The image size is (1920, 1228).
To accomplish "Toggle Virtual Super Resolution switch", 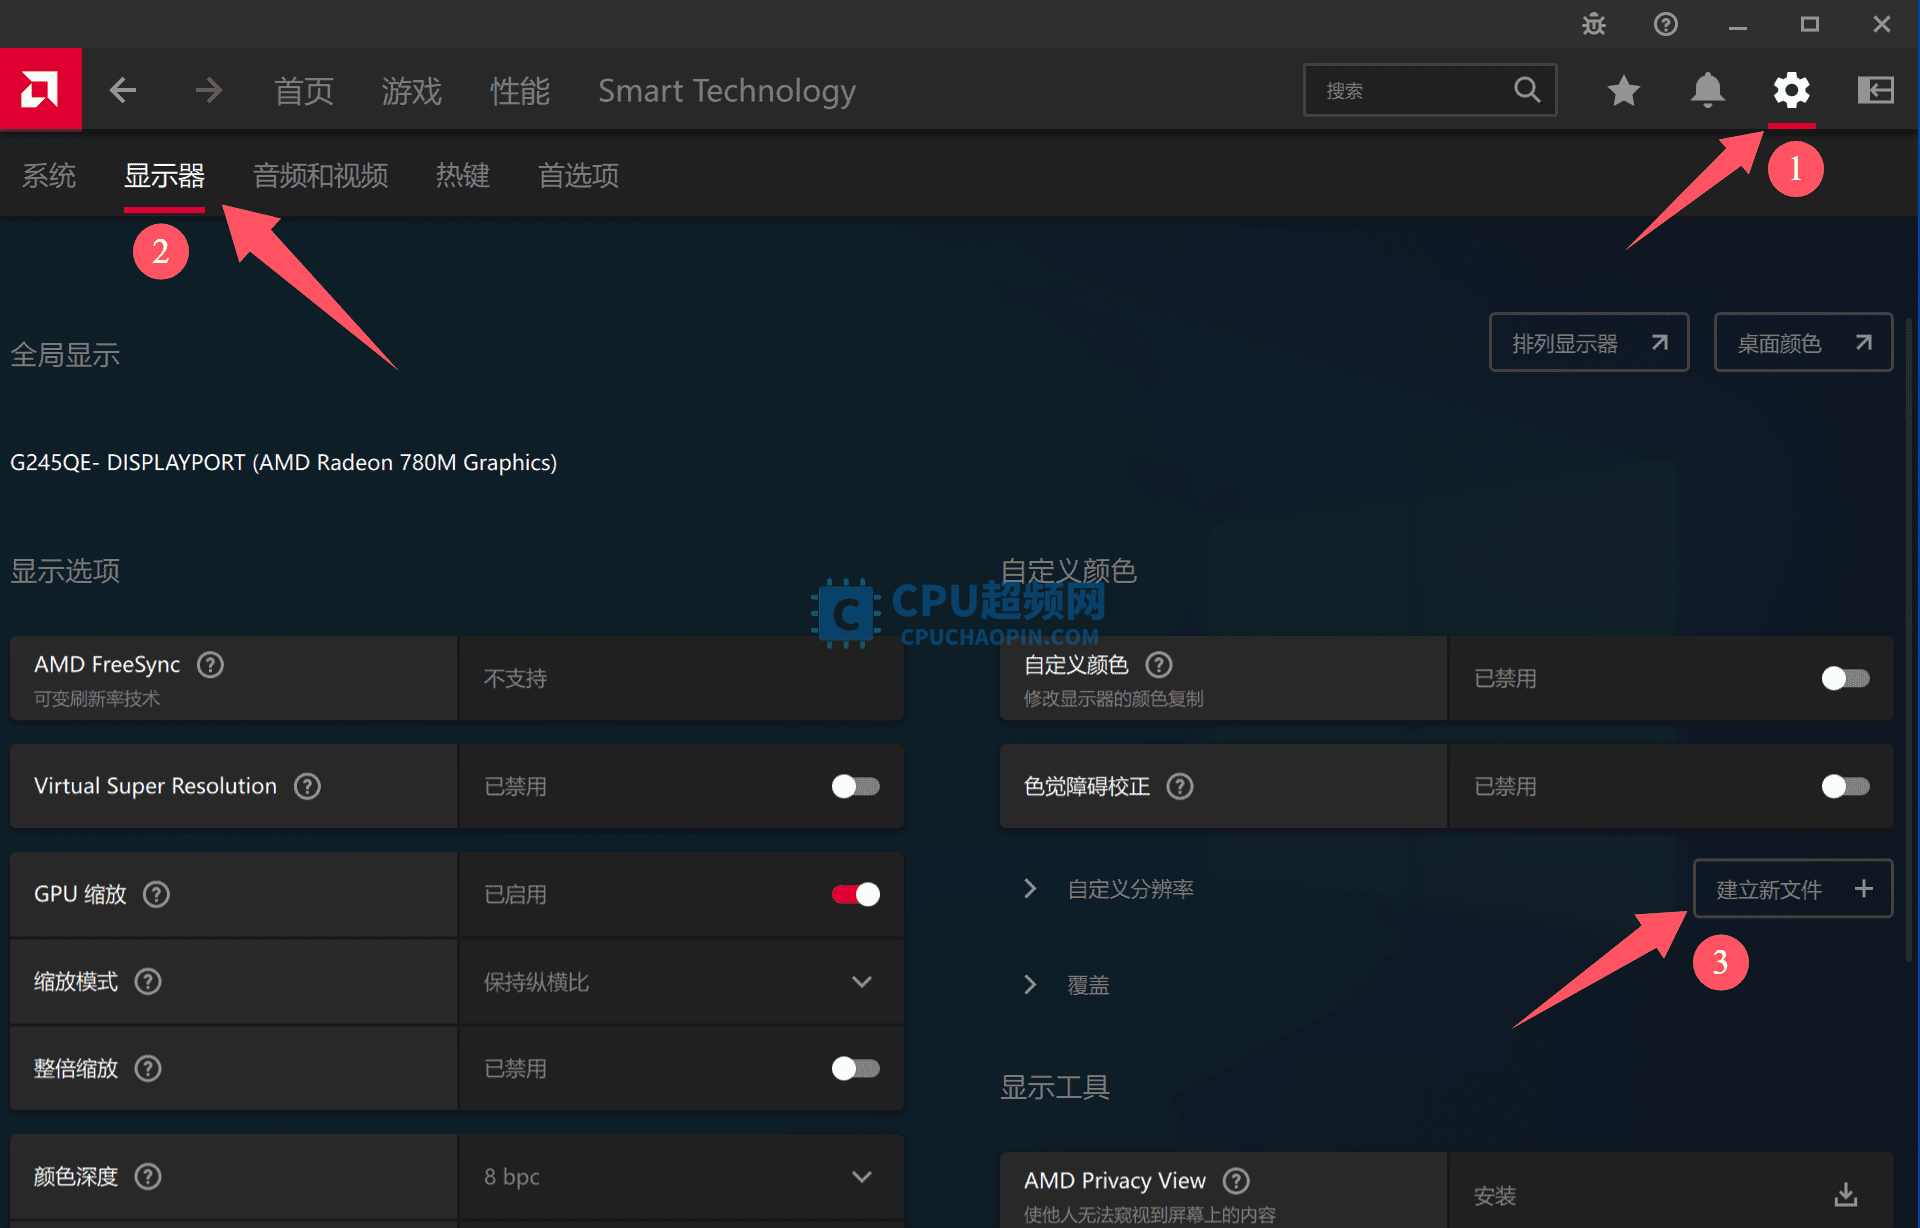I will click(855, 787).
